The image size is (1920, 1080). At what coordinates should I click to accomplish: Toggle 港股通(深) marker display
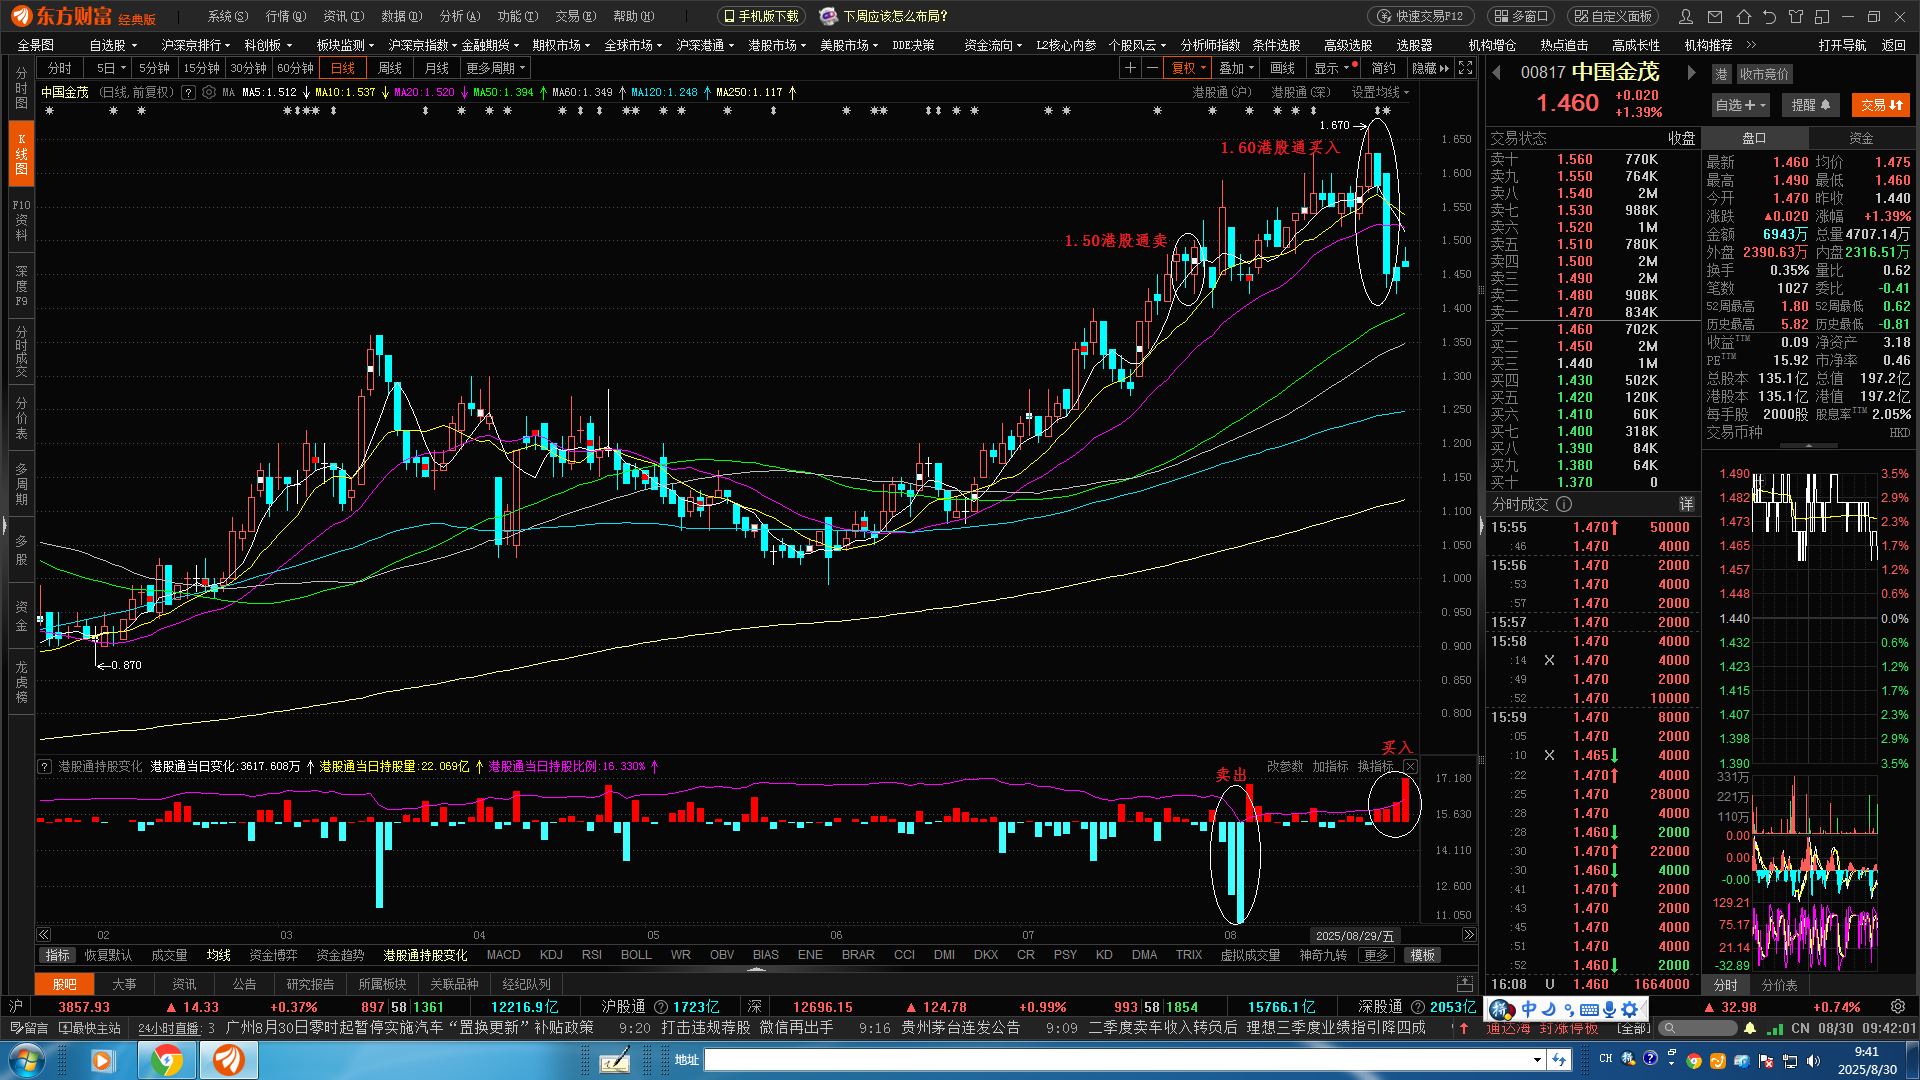[x=1301, y=92]
